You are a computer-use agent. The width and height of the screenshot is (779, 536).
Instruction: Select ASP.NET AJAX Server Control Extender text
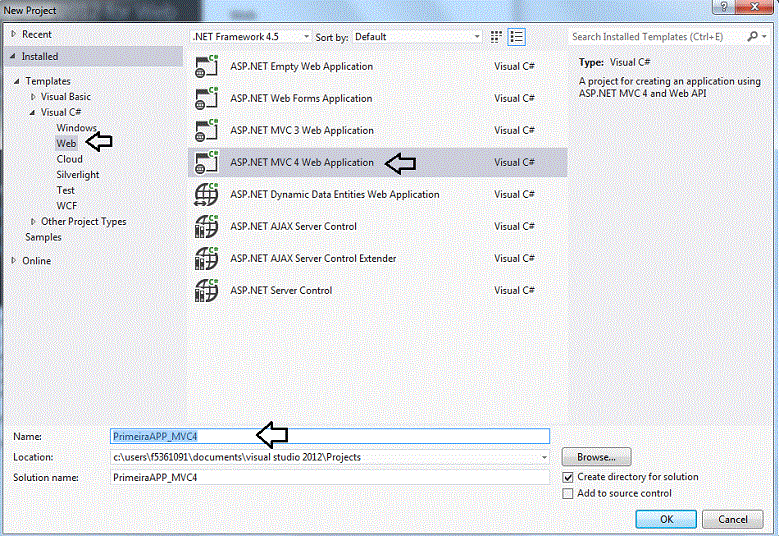[x=313, y=258]
